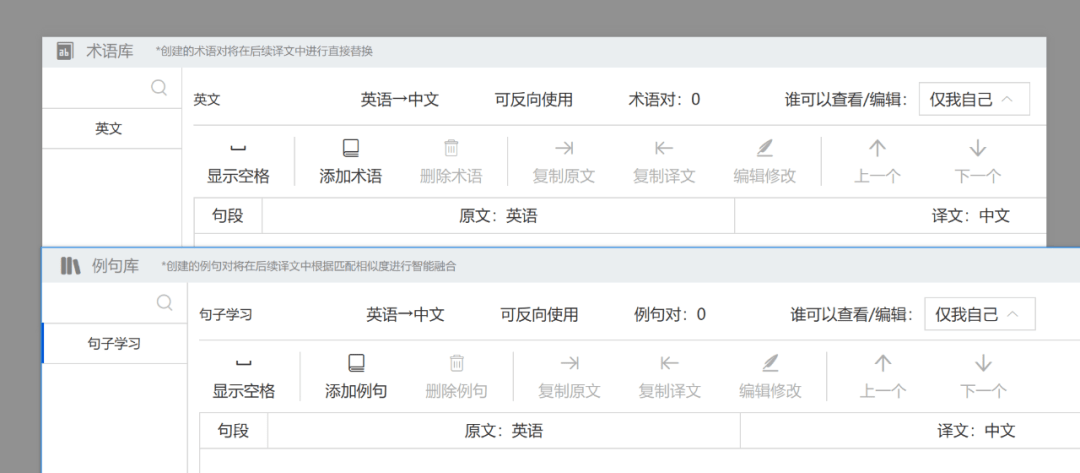Select the 句子学习 library in the sidebar
Viewport: 1080px width, 473px height.
(x=114, y=344)
